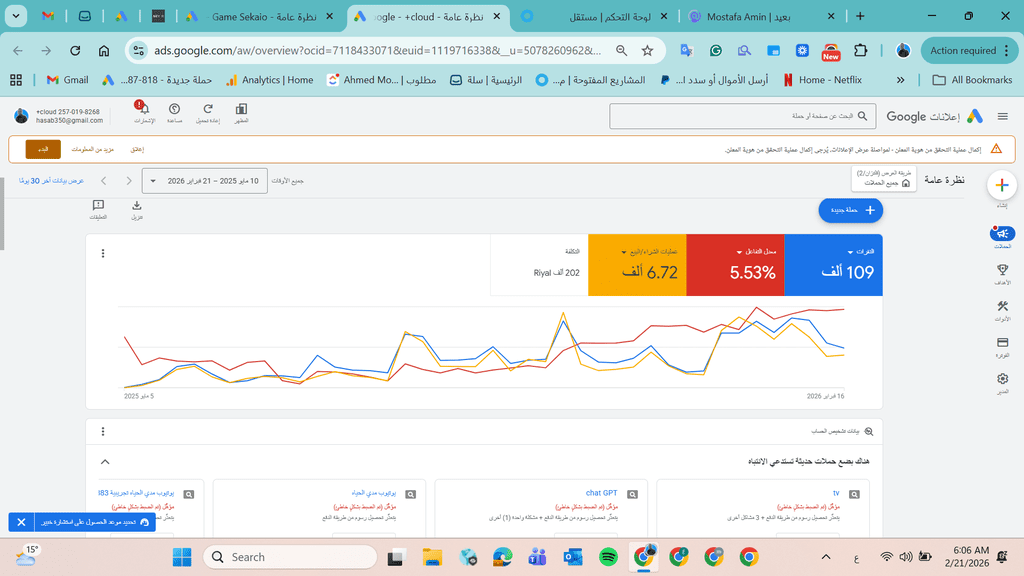Open the hamburger main menu

[x=1002, y=116]
